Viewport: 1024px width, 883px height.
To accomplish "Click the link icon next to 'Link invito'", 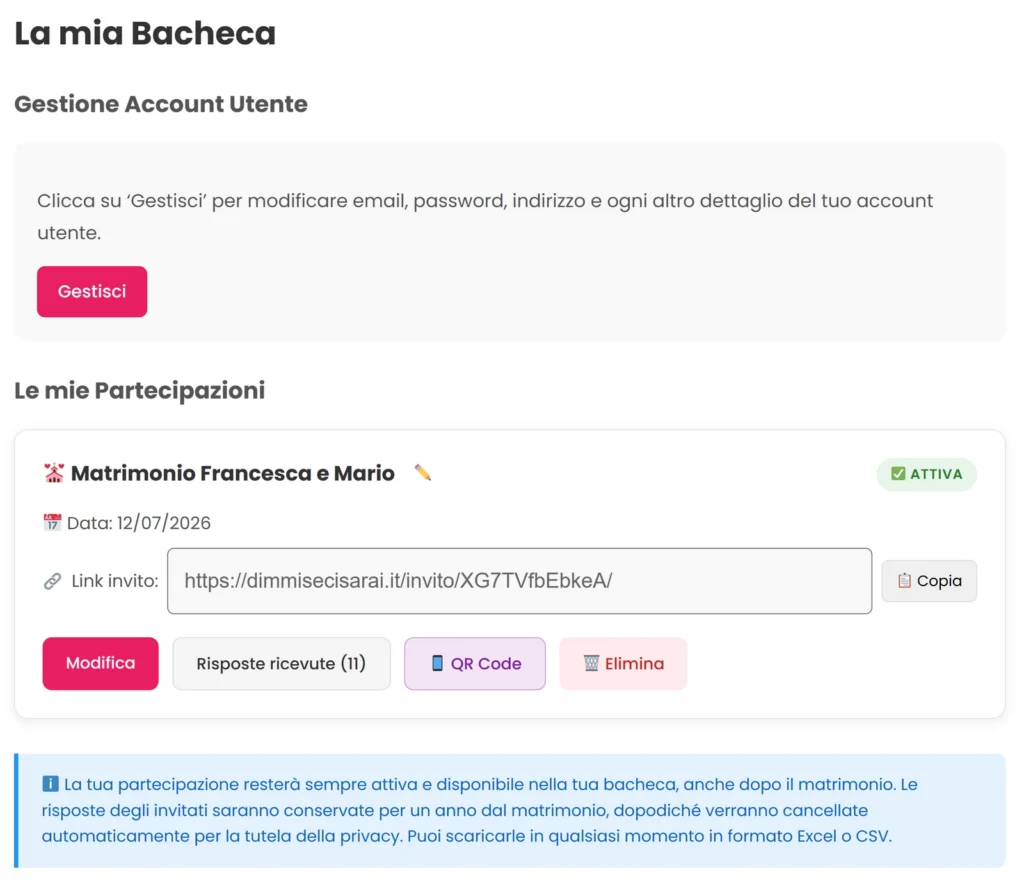I will point(52,581).
